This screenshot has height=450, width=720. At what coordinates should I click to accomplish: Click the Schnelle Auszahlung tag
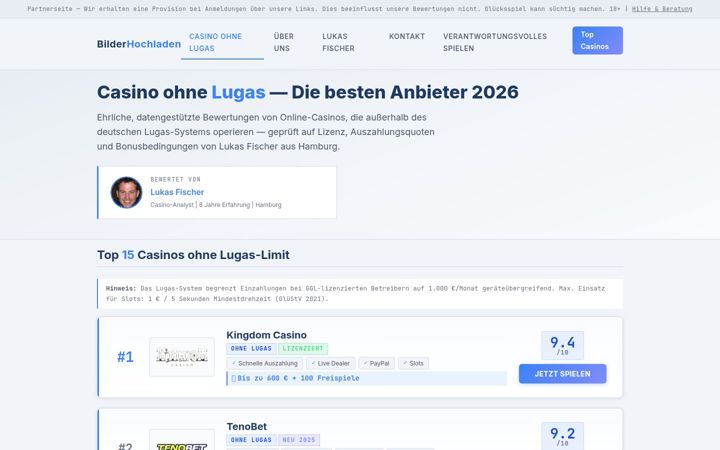point(264,363)
